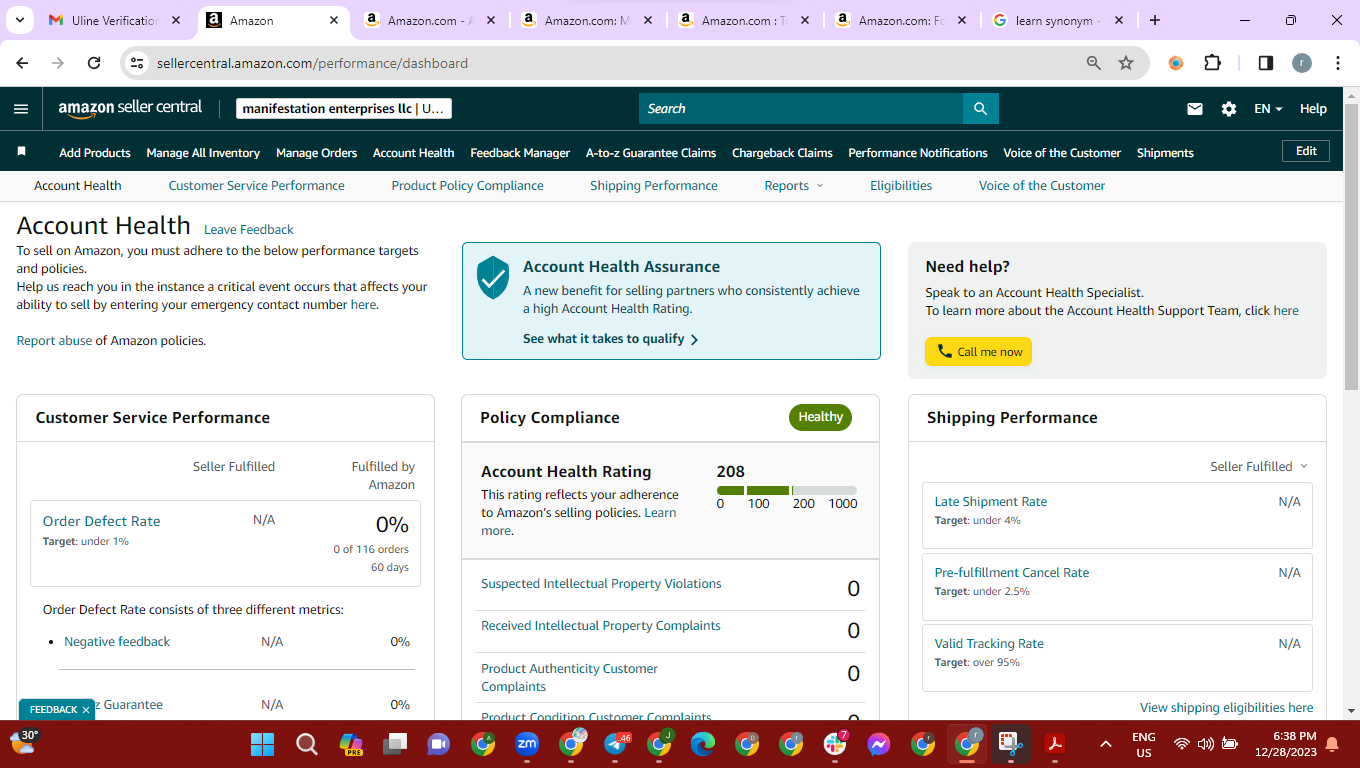Open Telegram from the taskbar

pos(615,744)
